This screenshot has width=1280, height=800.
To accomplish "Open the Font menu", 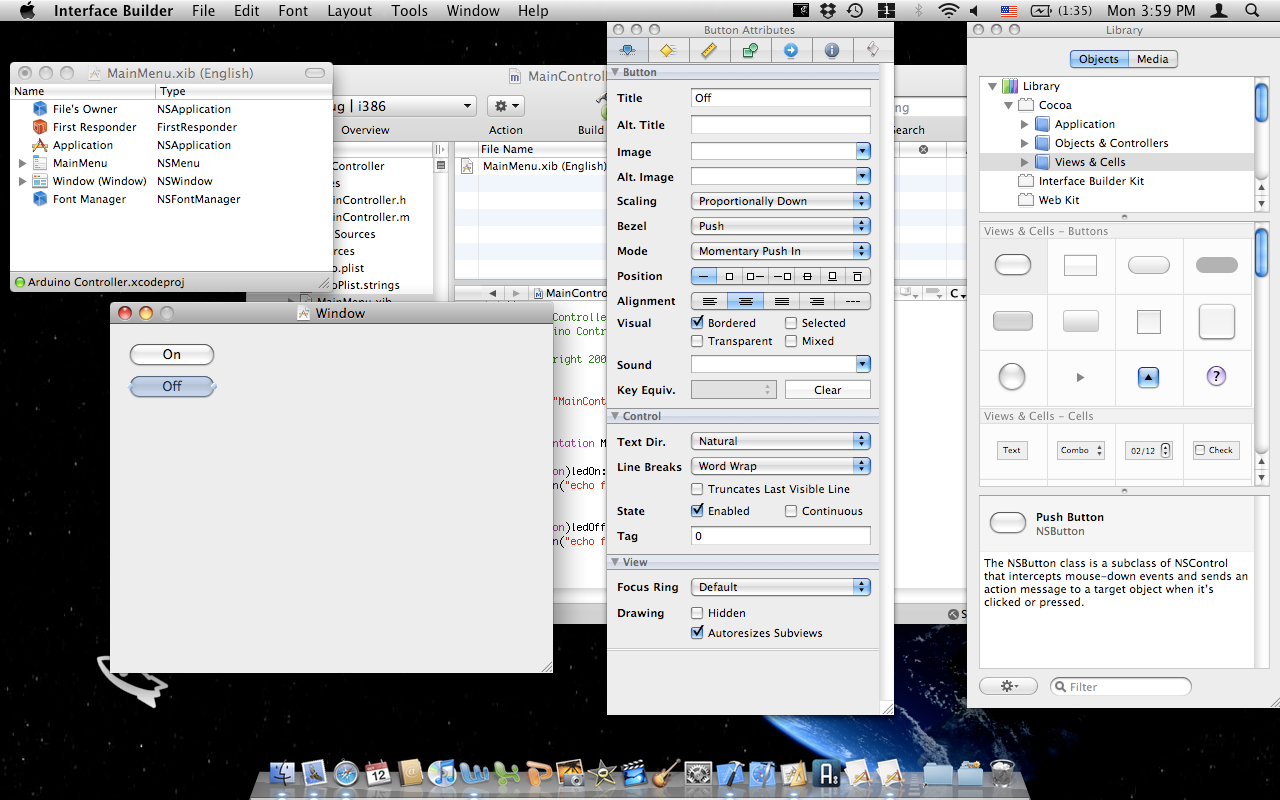I will click(x=293, y=11).
